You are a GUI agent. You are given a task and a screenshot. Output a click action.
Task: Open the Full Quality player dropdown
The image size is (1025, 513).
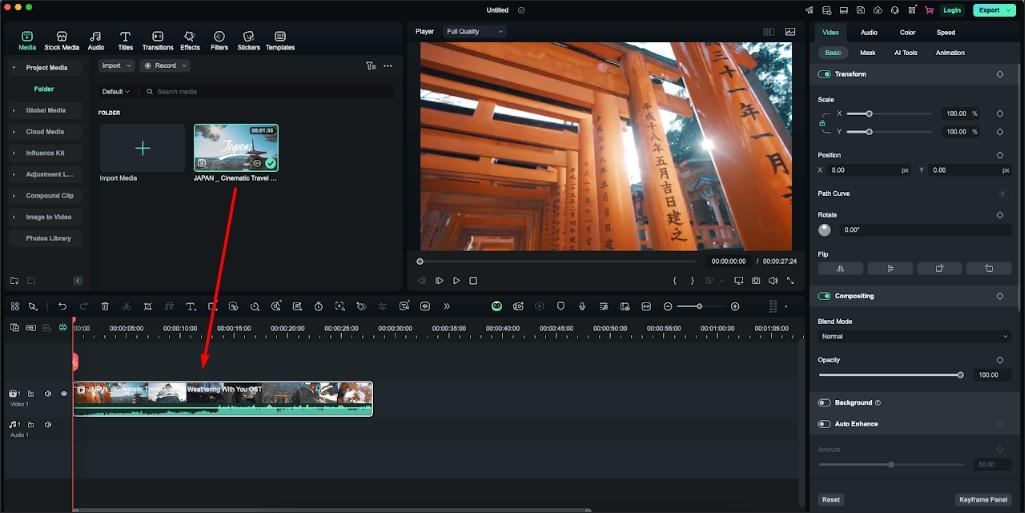475,31
